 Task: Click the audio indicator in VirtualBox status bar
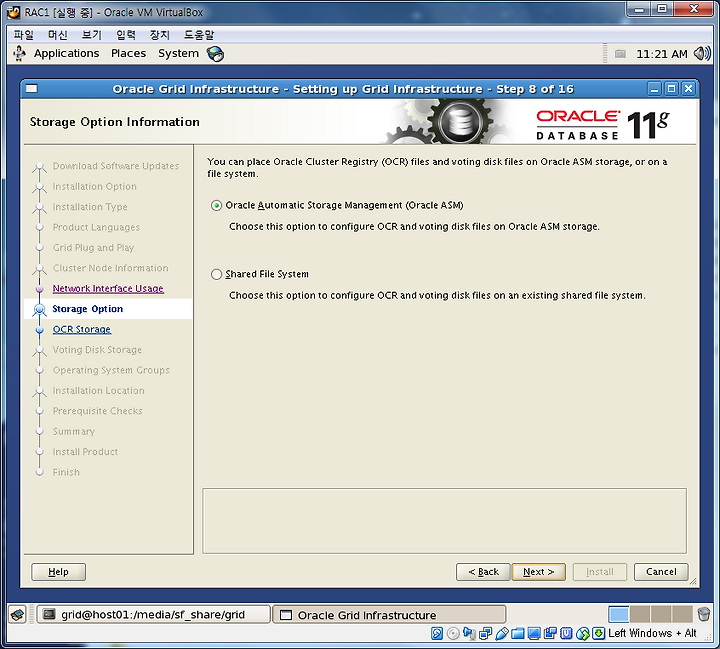469,634
